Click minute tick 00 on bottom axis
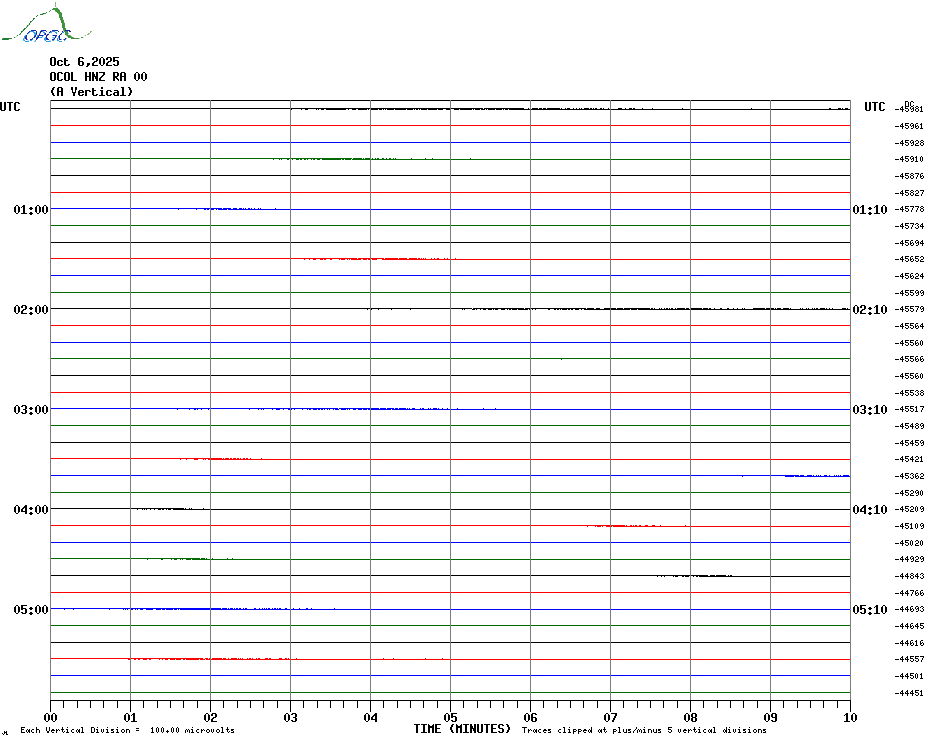 pos(51,717)
